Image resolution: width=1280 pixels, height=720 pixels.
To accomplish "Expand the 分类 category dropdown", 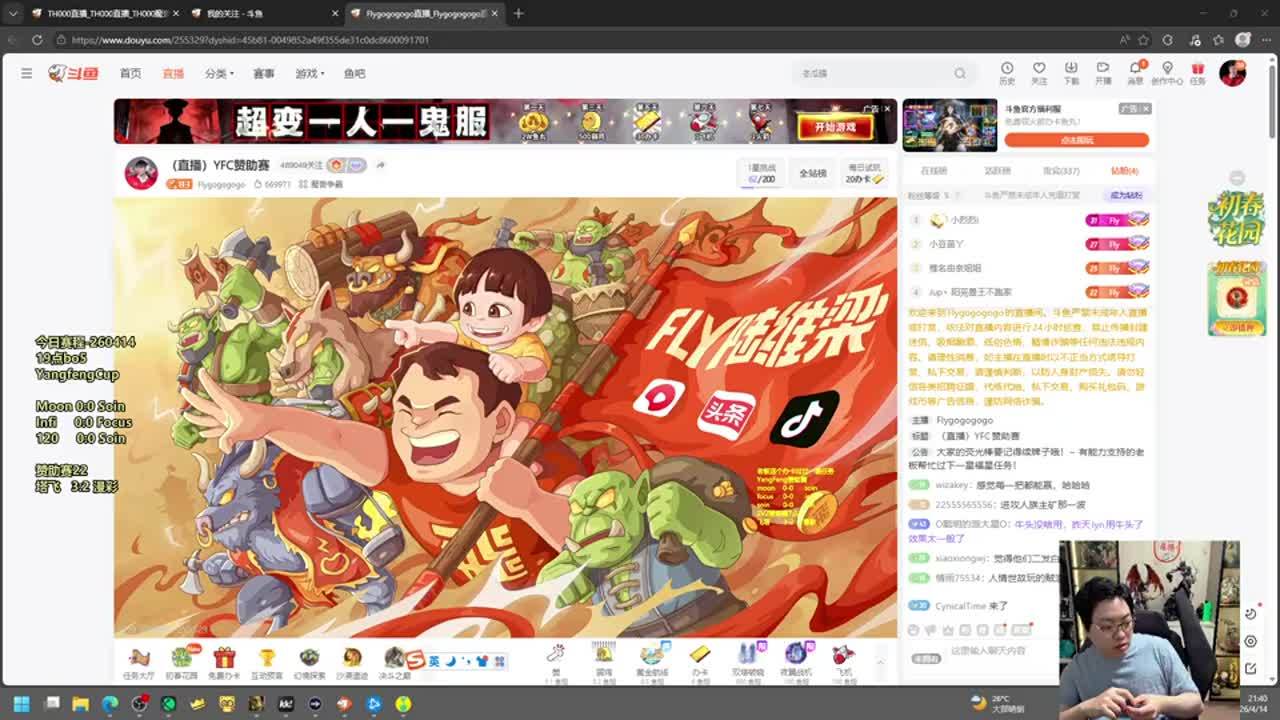I will (x=218, y=73).
